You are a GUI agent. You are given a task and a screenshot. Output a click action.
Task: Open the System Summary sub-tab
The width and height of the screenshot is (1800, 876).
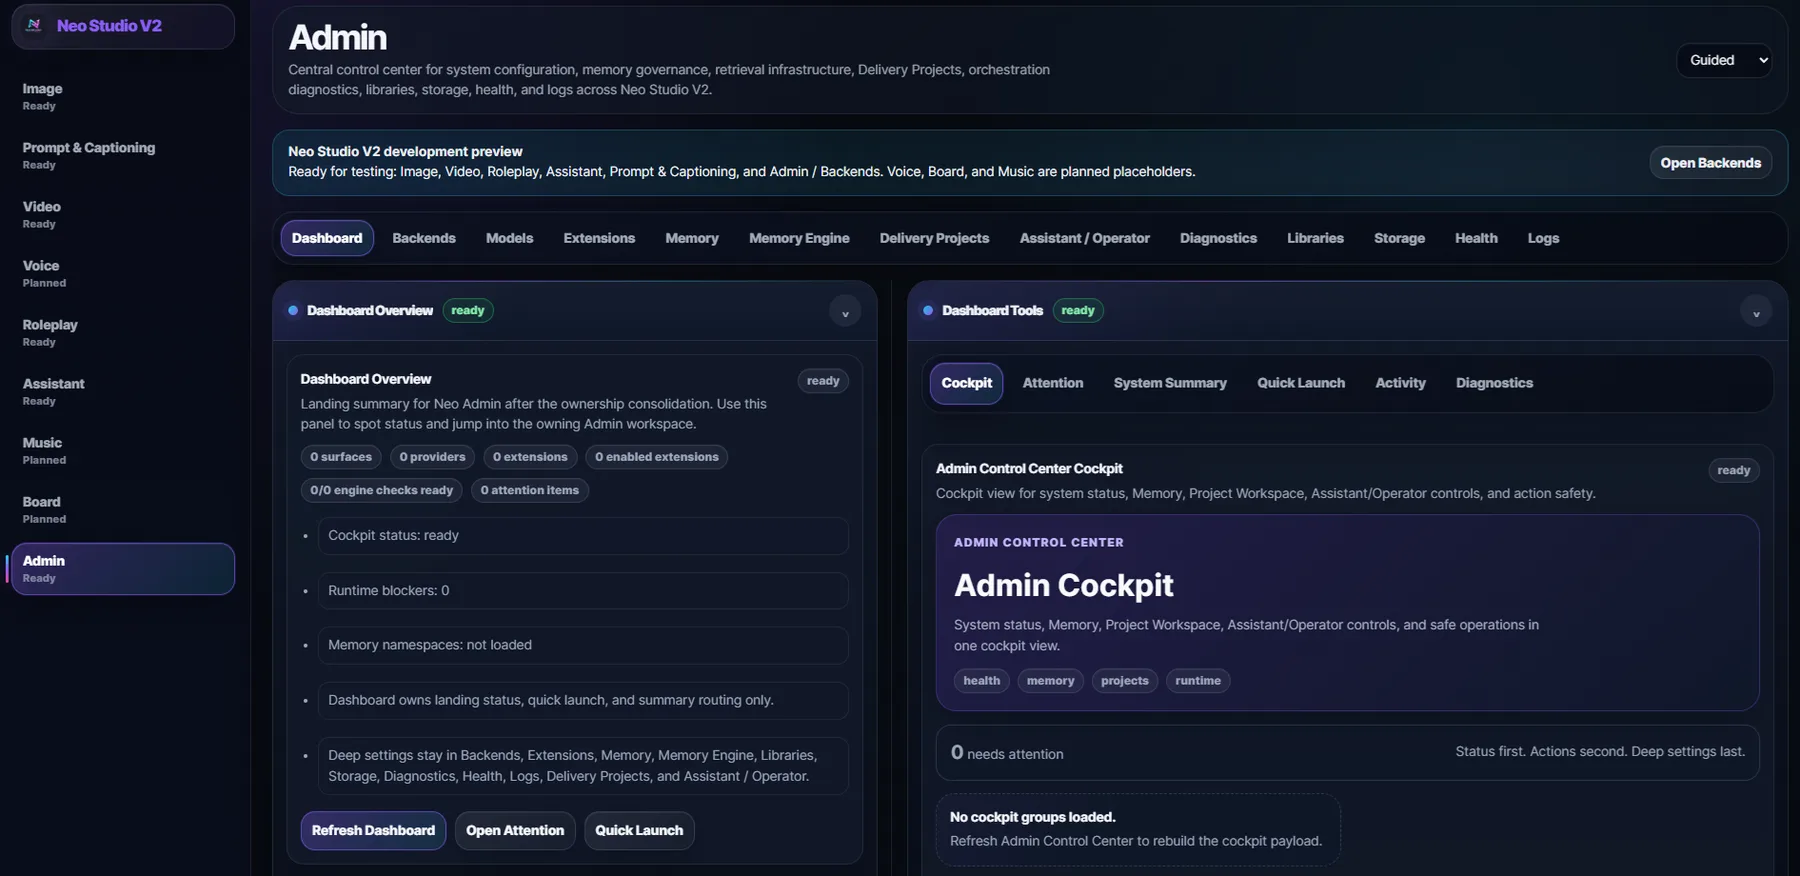point(1170,383)
